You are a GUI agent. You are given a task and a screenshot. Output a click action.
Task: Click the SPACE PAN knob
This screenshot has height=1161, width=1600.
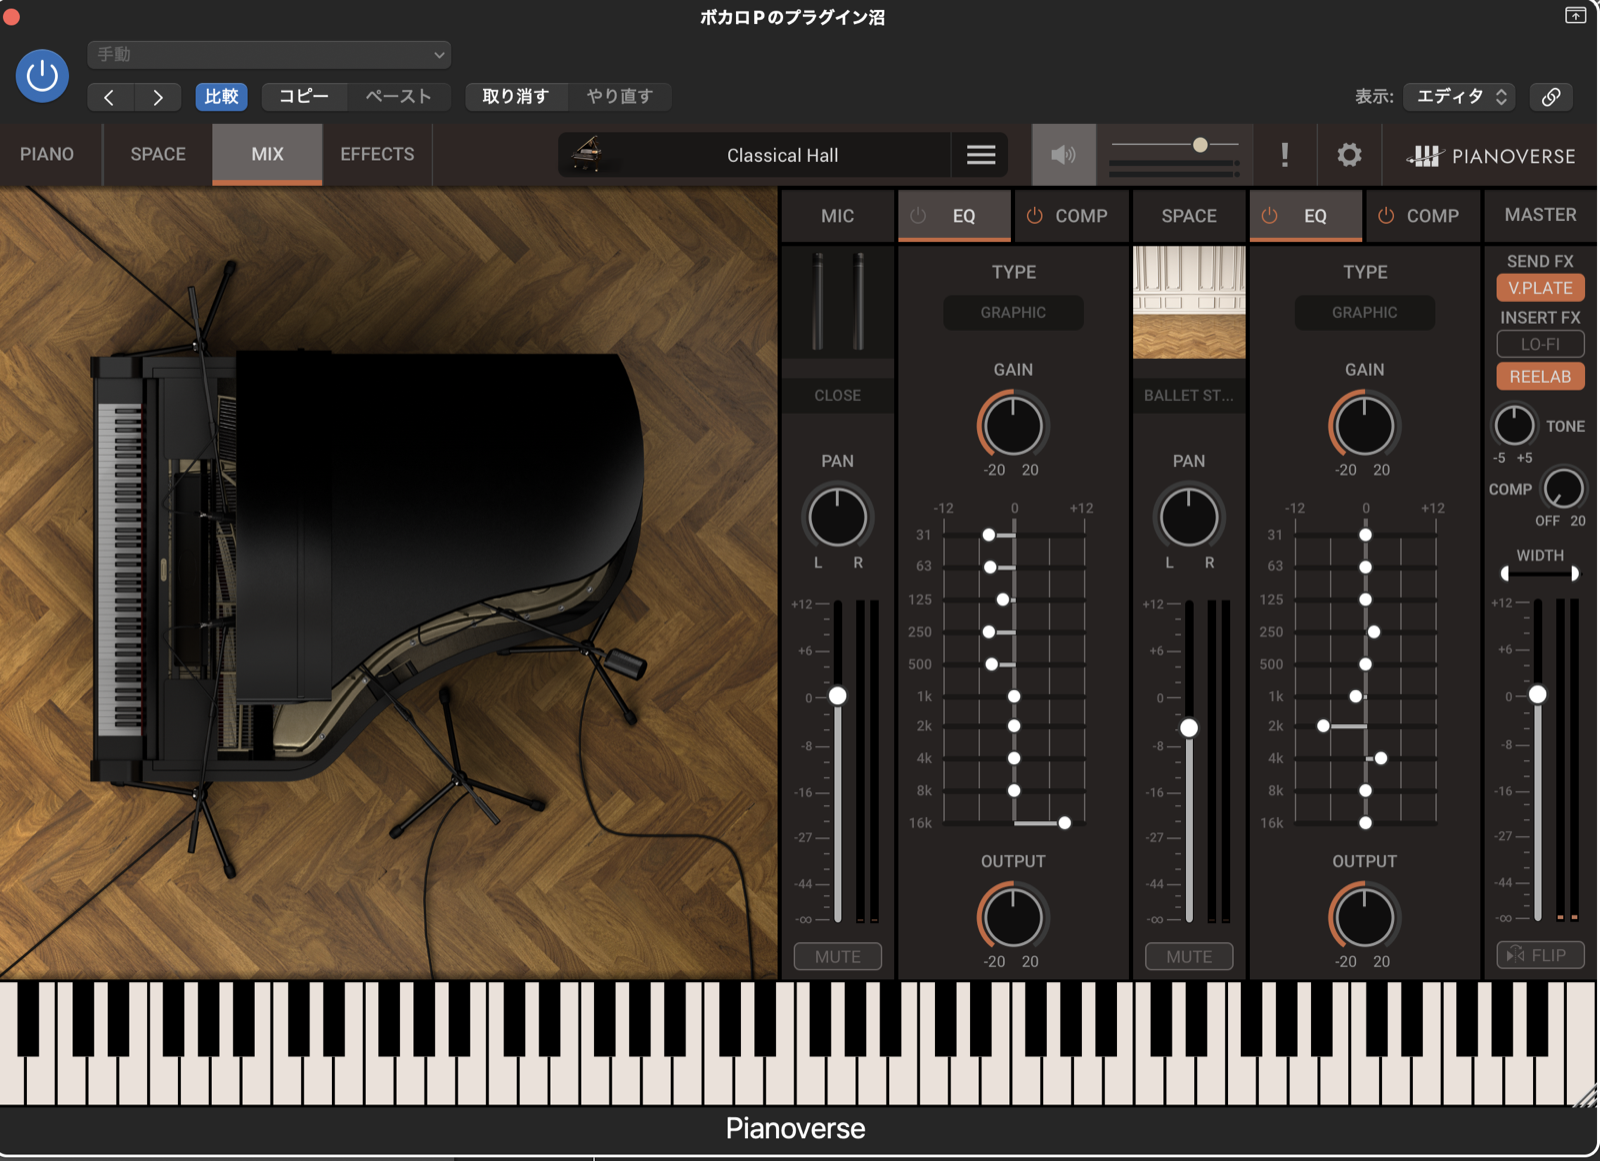(1189, 517)
